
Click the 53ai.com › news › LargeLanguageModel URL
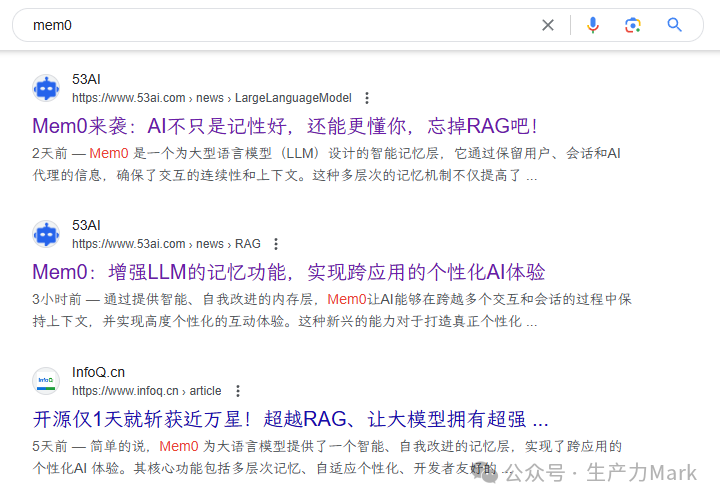point(211,98)
